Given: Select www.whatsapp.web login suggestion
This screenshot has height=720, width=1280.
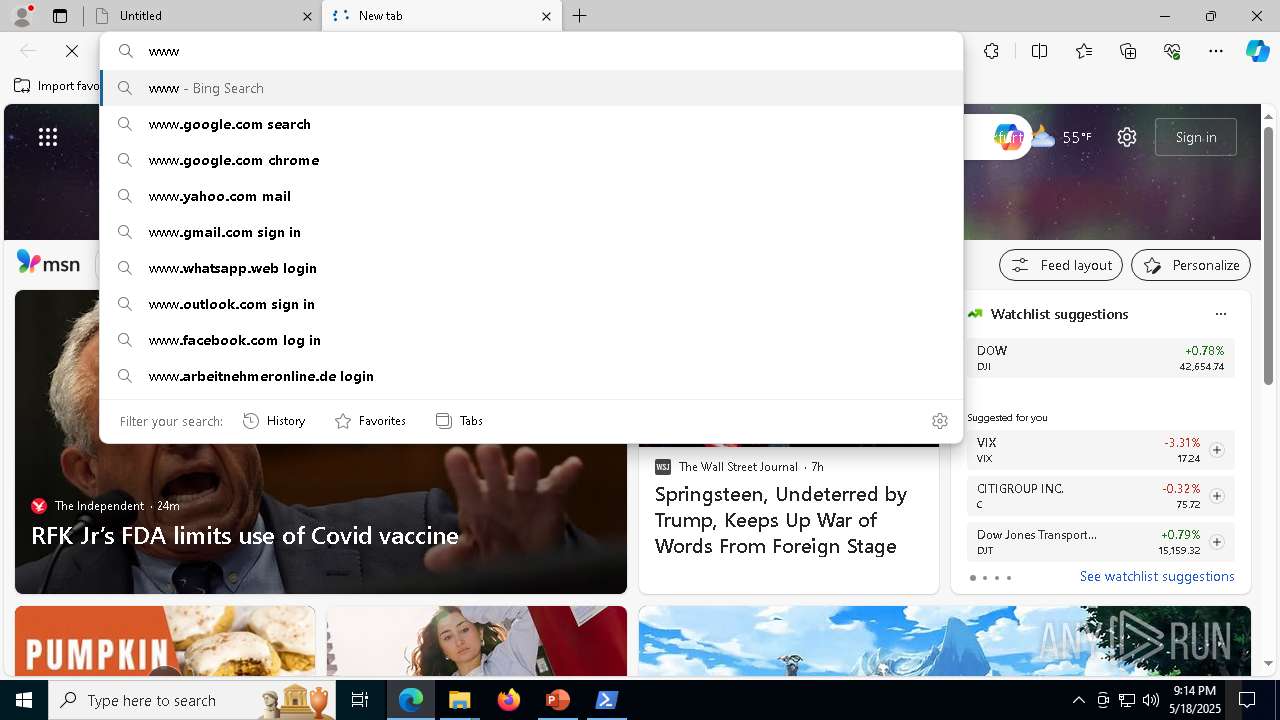Looking at the screenshot, I should tap(531, 268).
